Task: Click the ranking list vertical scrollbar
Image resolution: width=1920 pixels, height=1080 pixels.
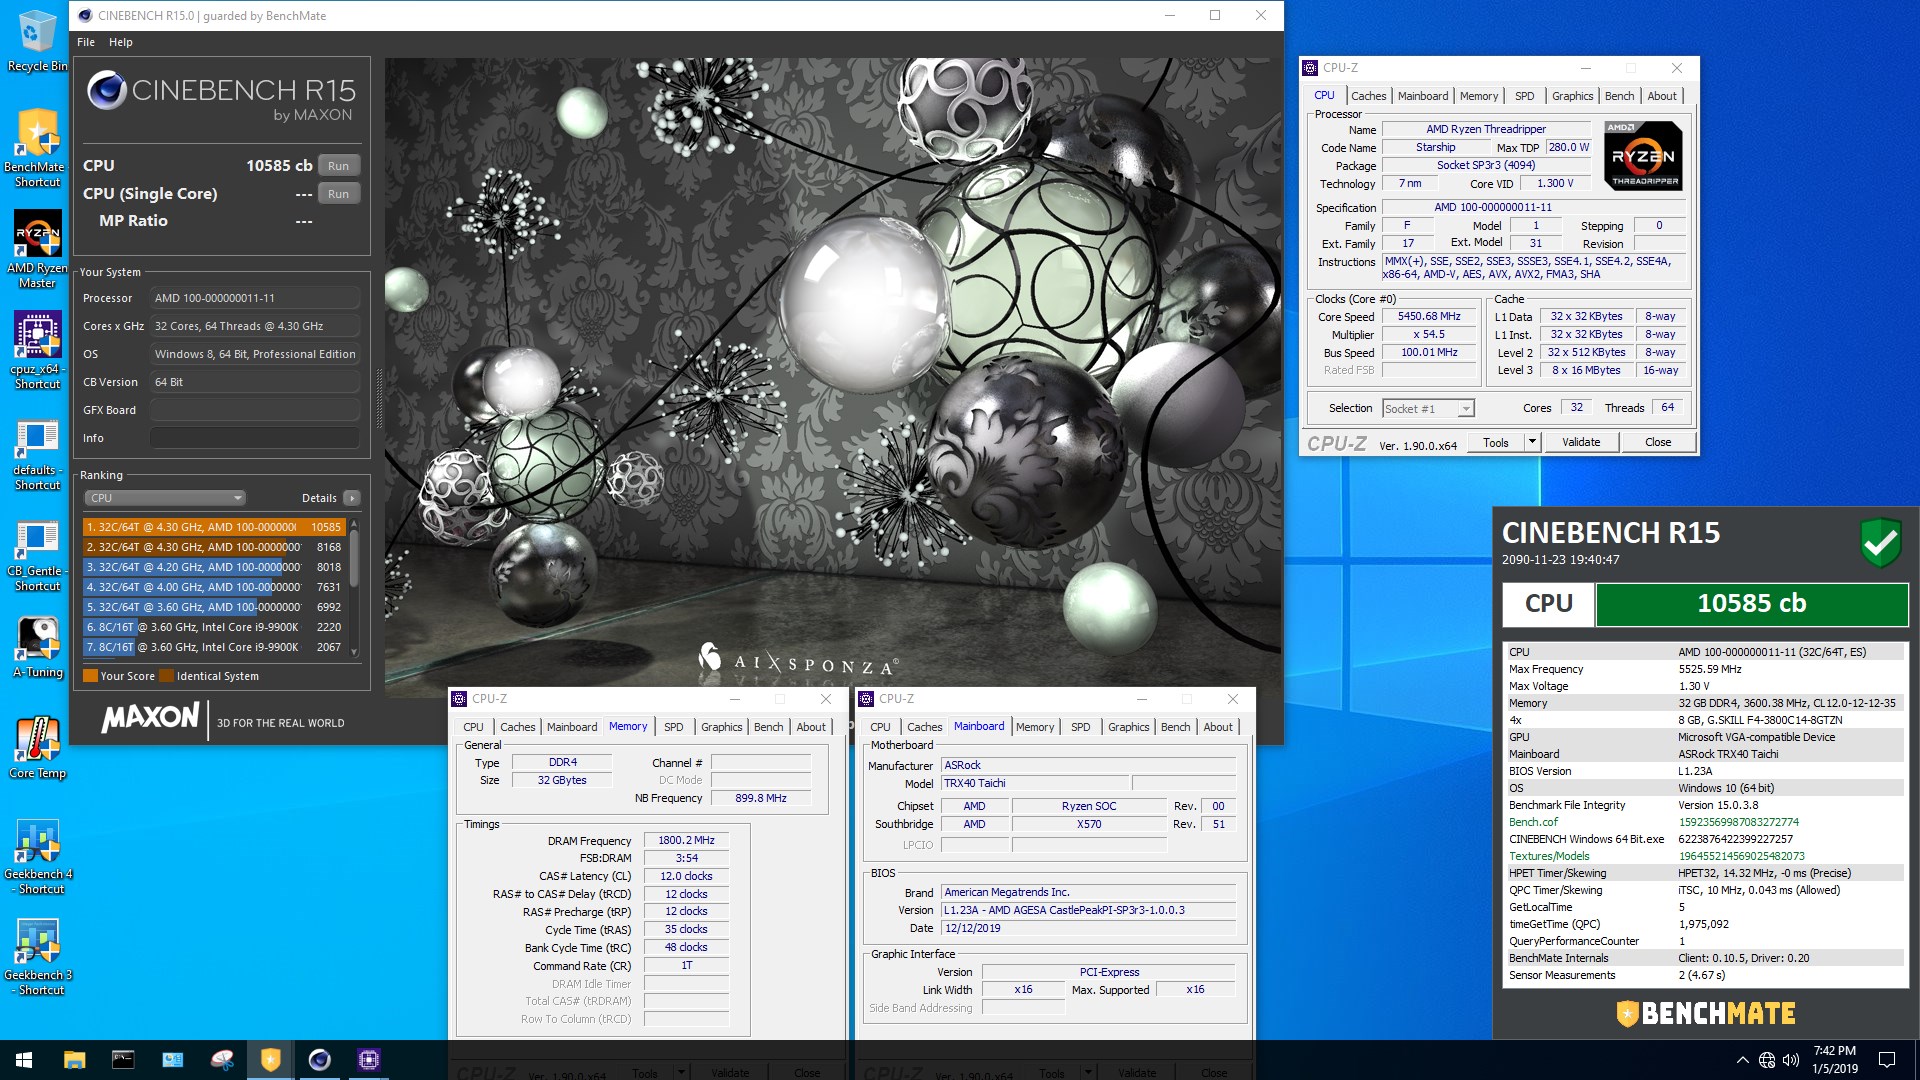Action: tap(354, 587)
